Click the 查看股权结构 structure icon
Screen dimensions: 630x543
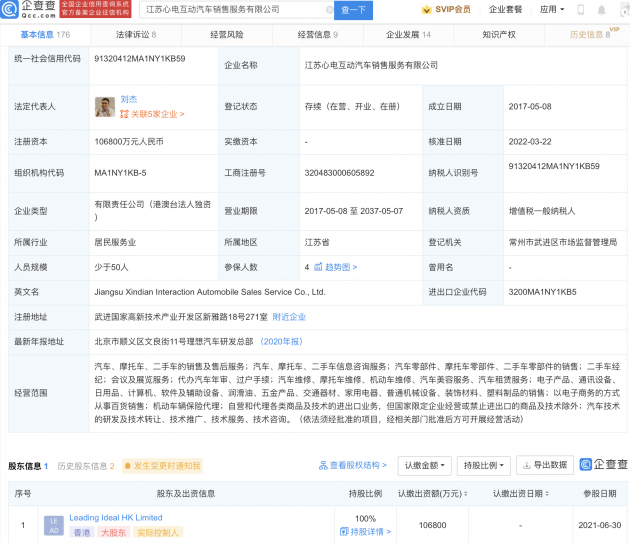coord(323,465)
